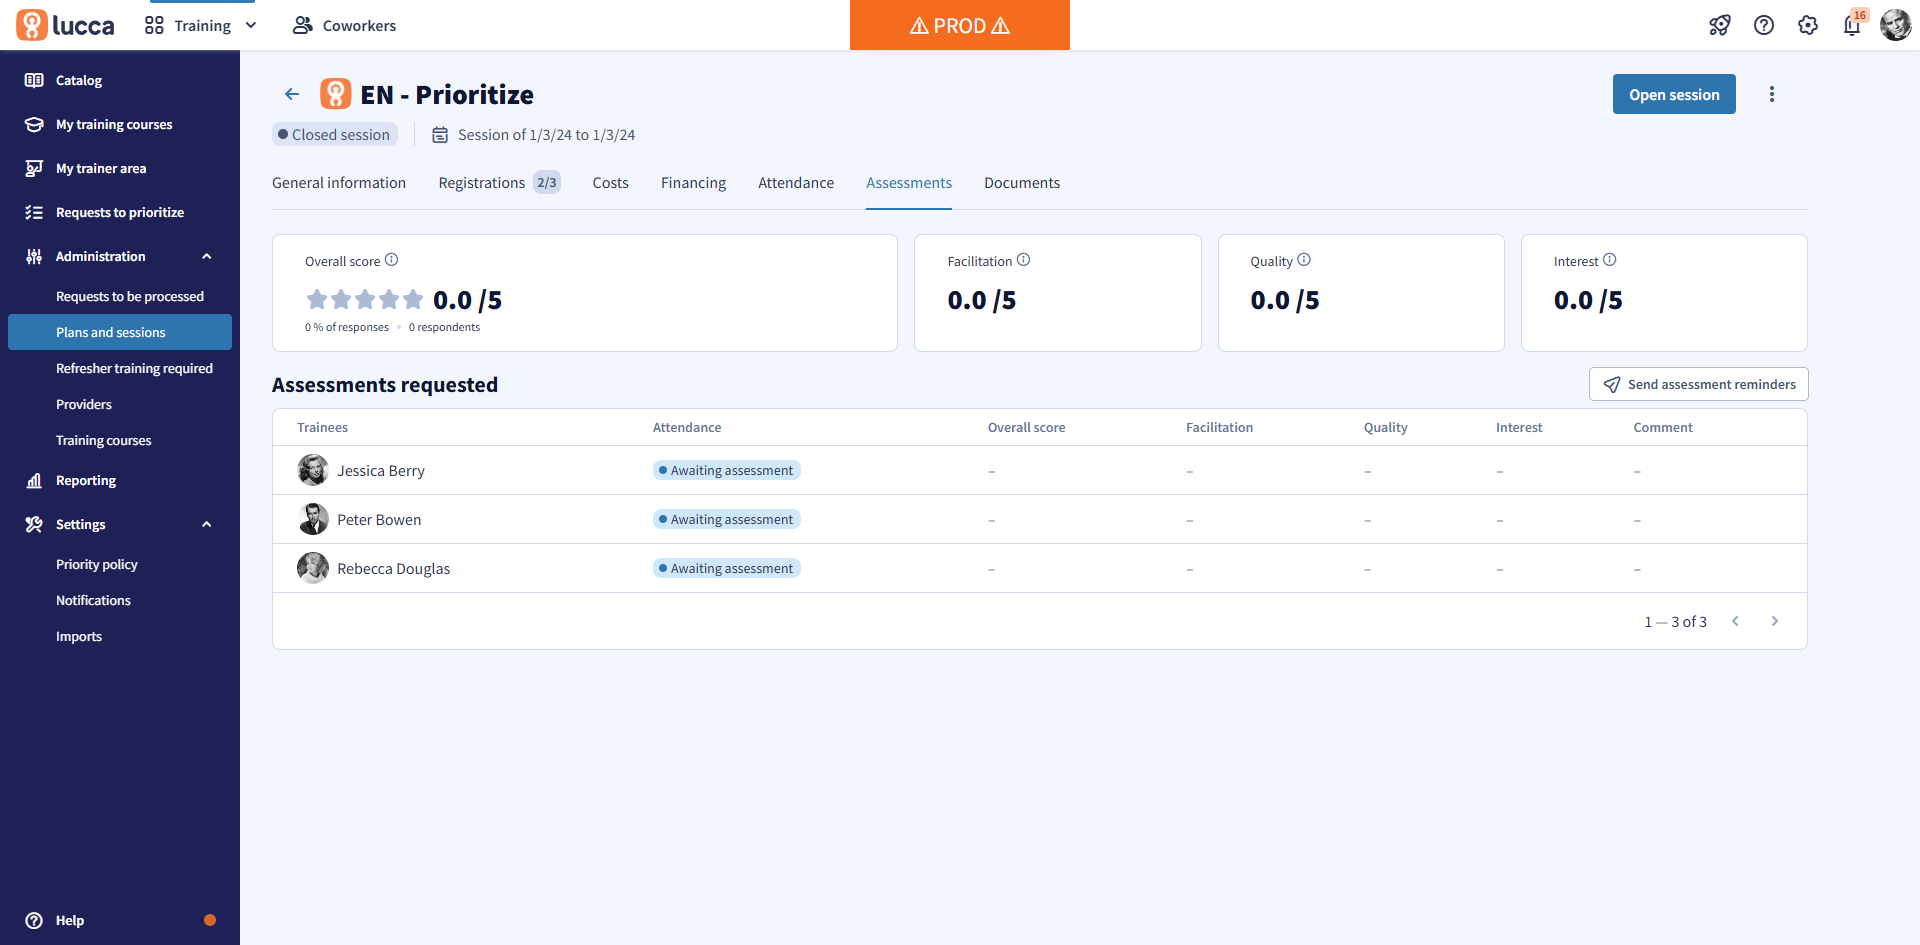Click Peter Bowen's avatar

click(313, 519)
